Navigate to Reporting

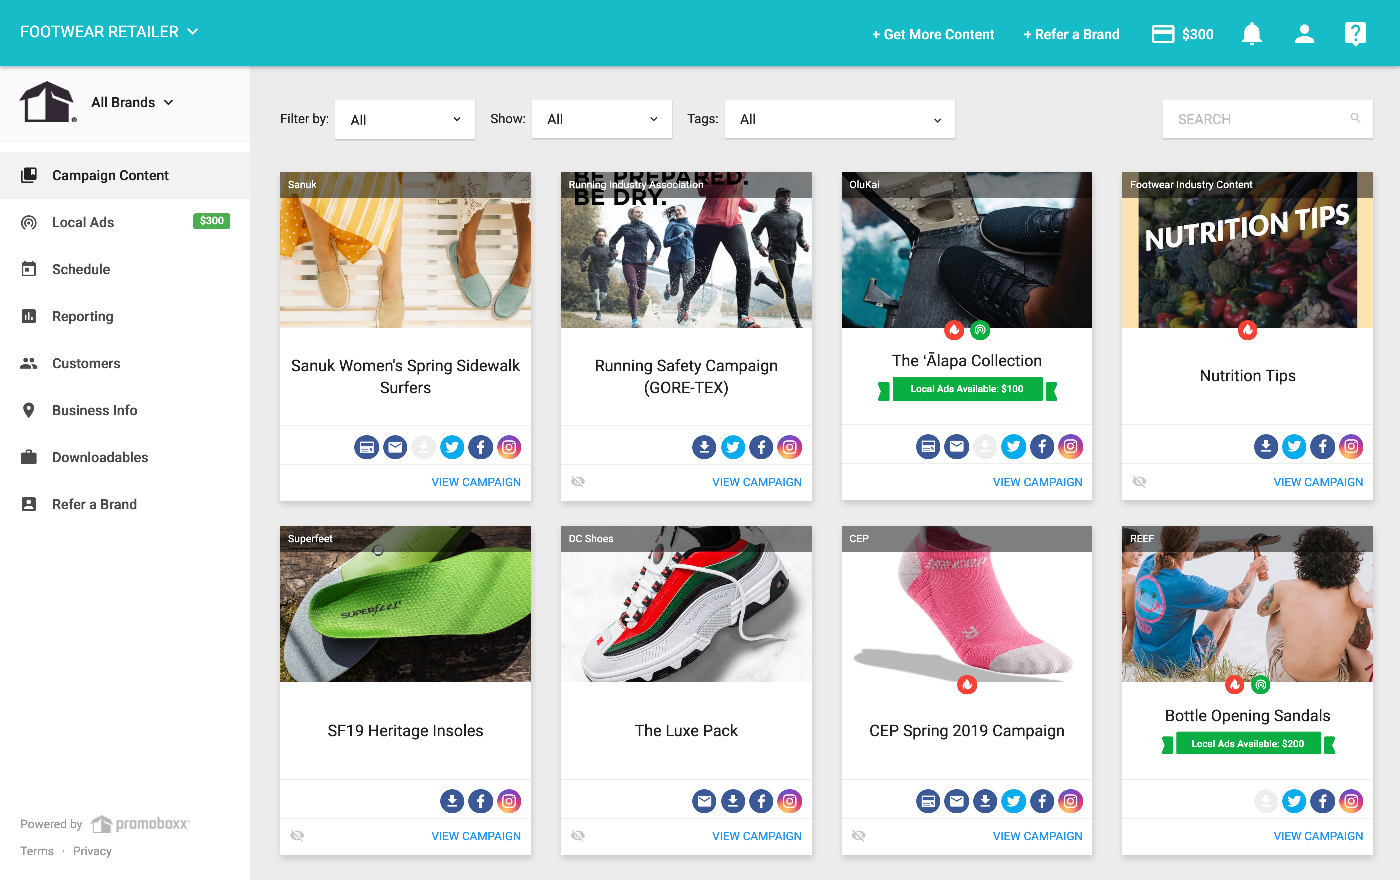pyautogui.click(x=125, y=316)
